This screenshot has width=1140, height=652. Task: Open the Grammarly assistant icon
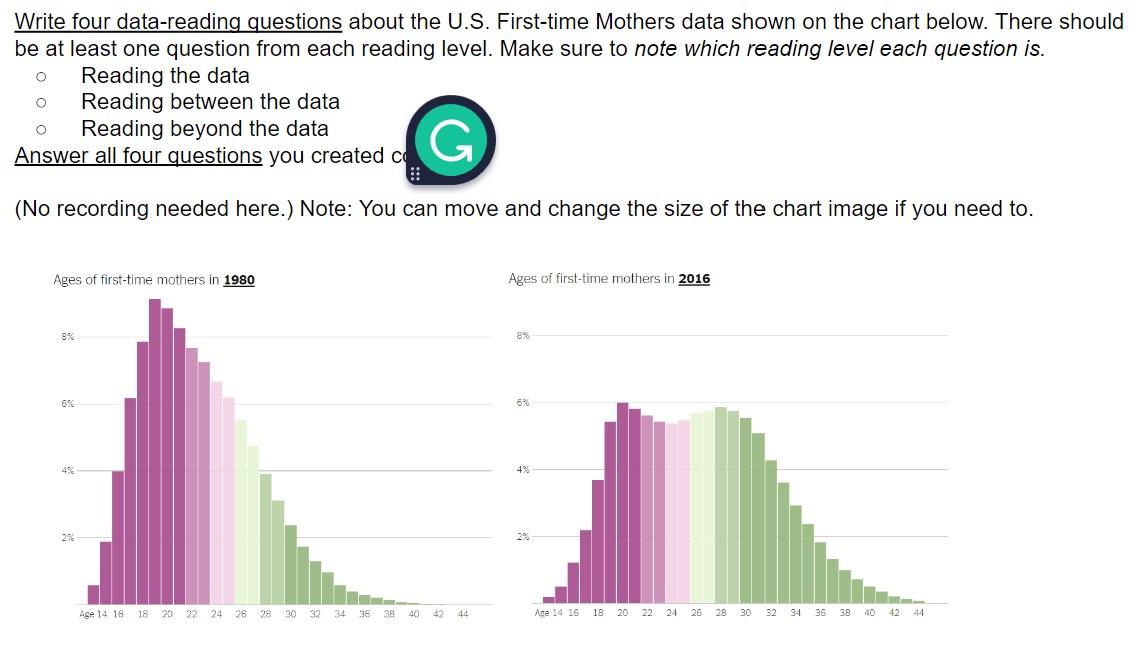(x=451, y=140)
